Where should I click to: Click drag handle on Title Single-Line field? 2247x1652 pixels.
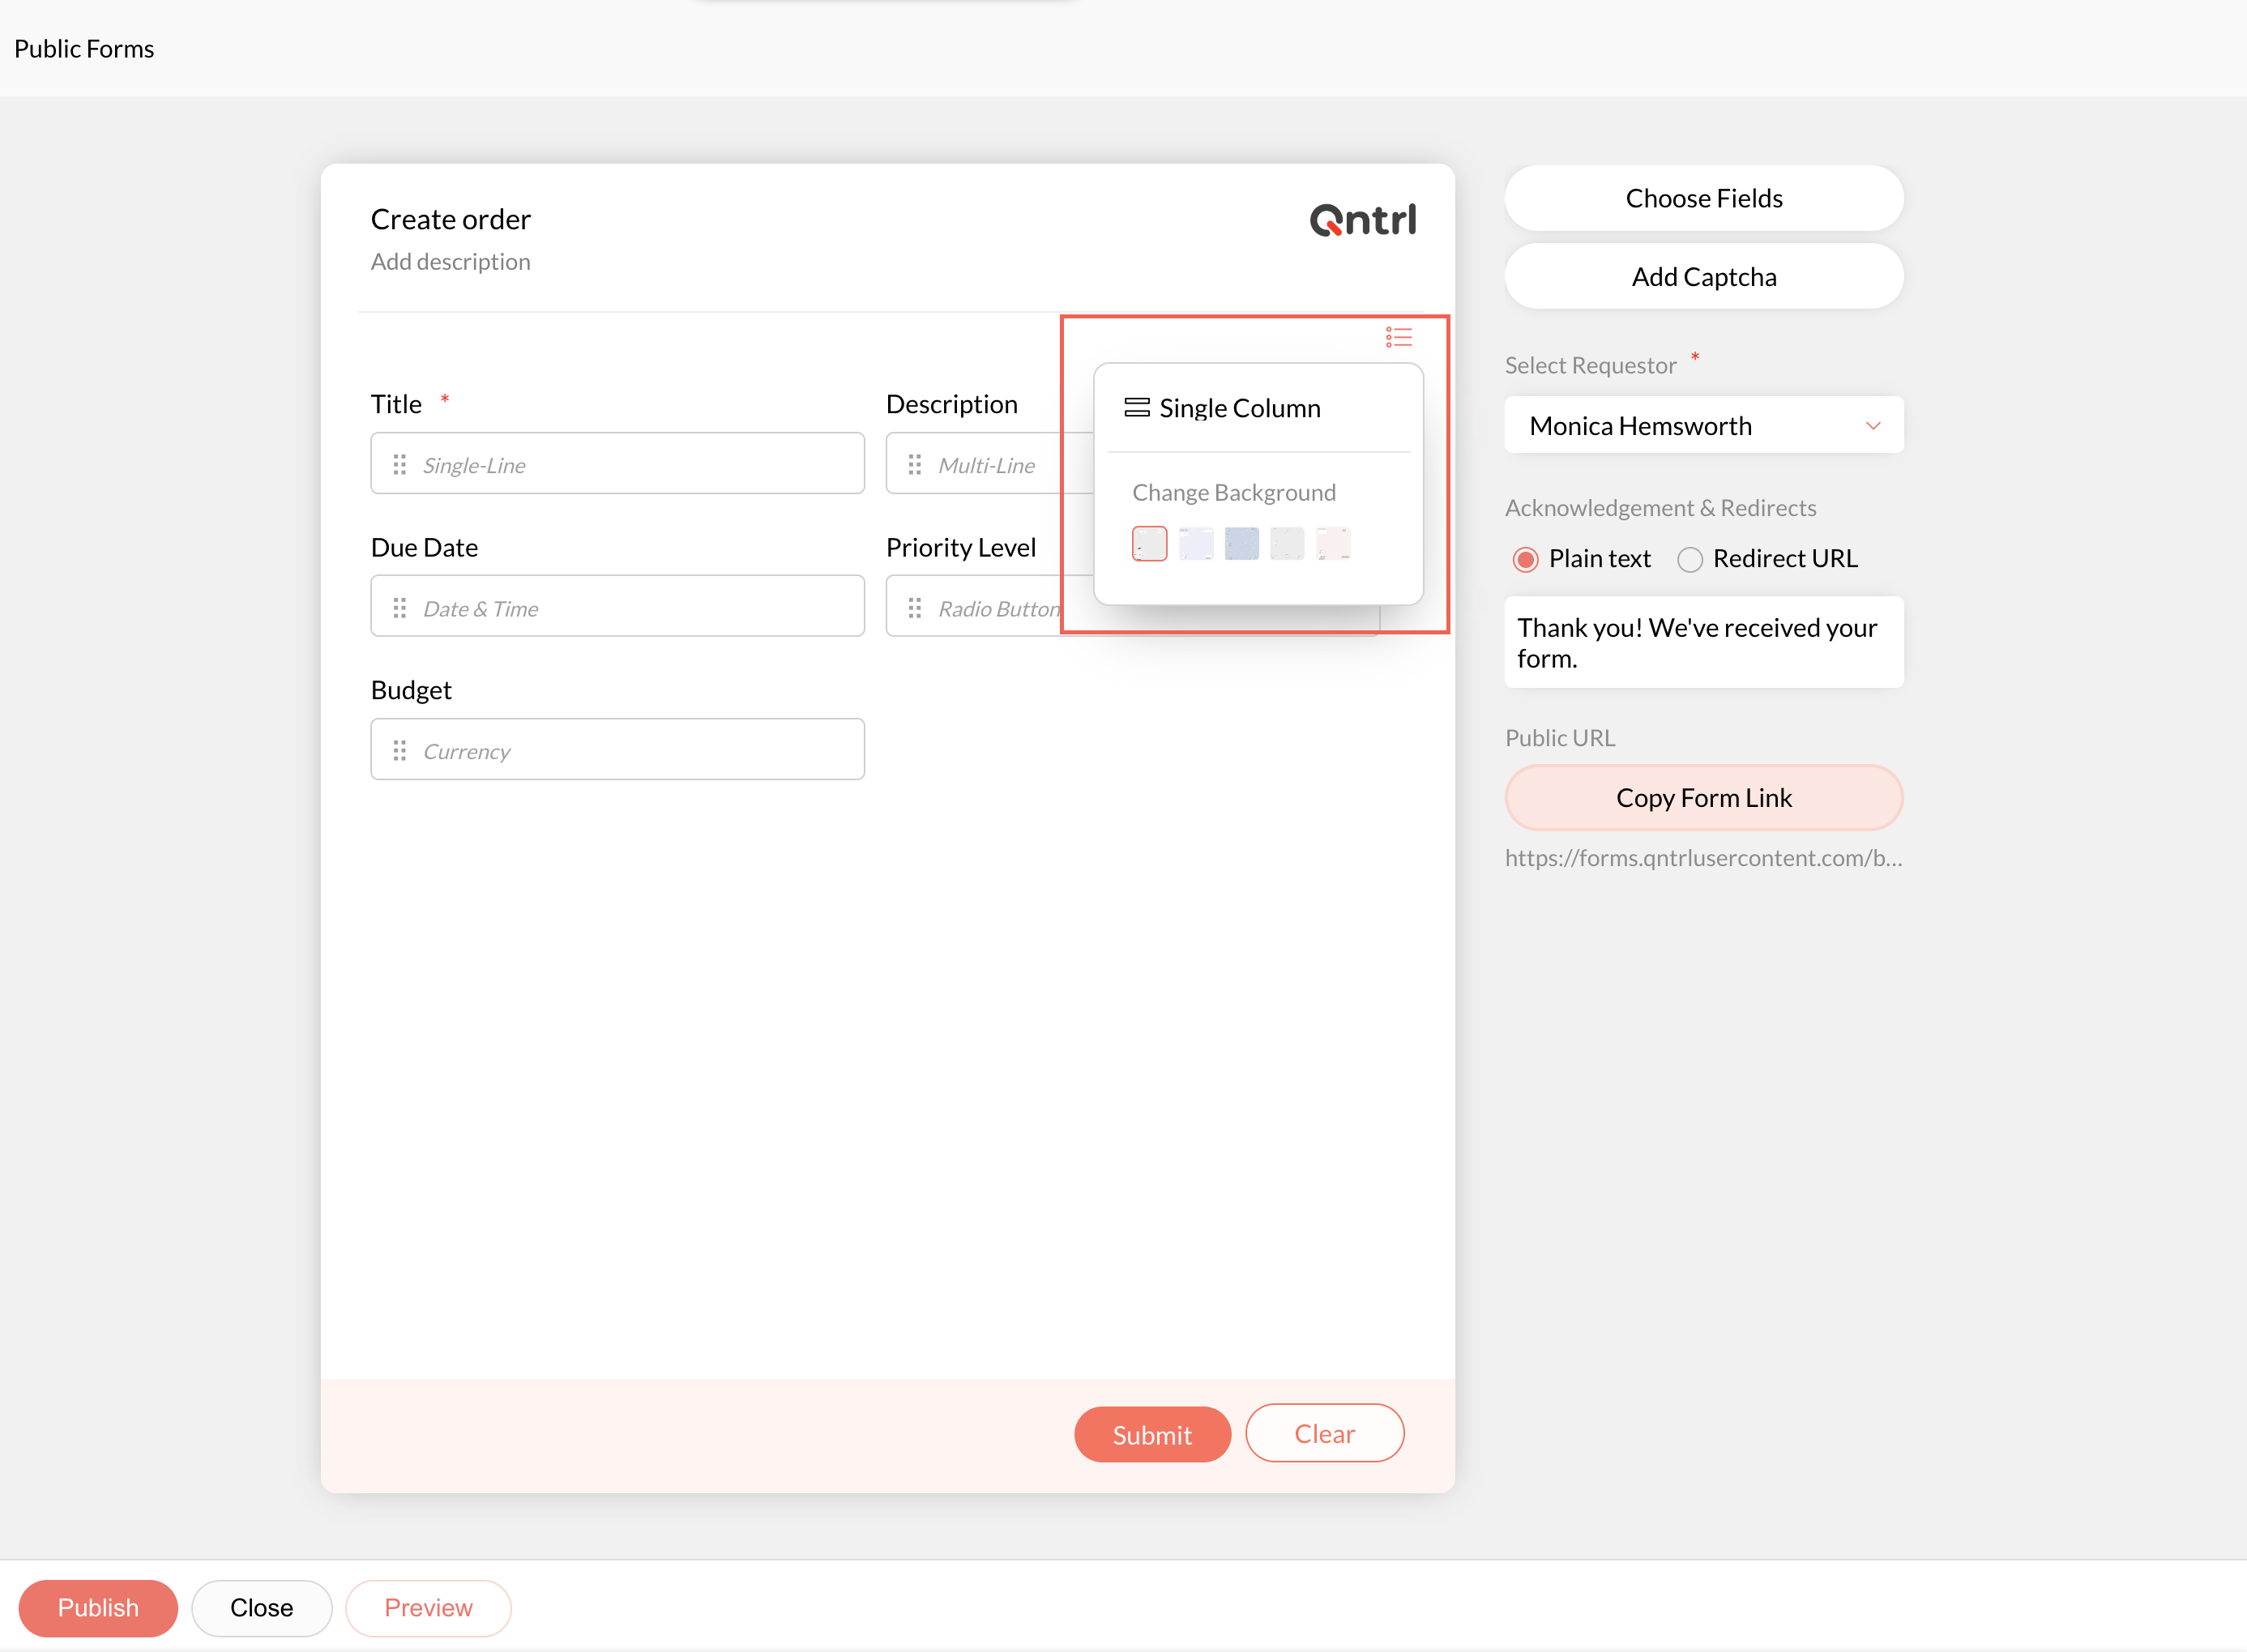coord(399,464)
